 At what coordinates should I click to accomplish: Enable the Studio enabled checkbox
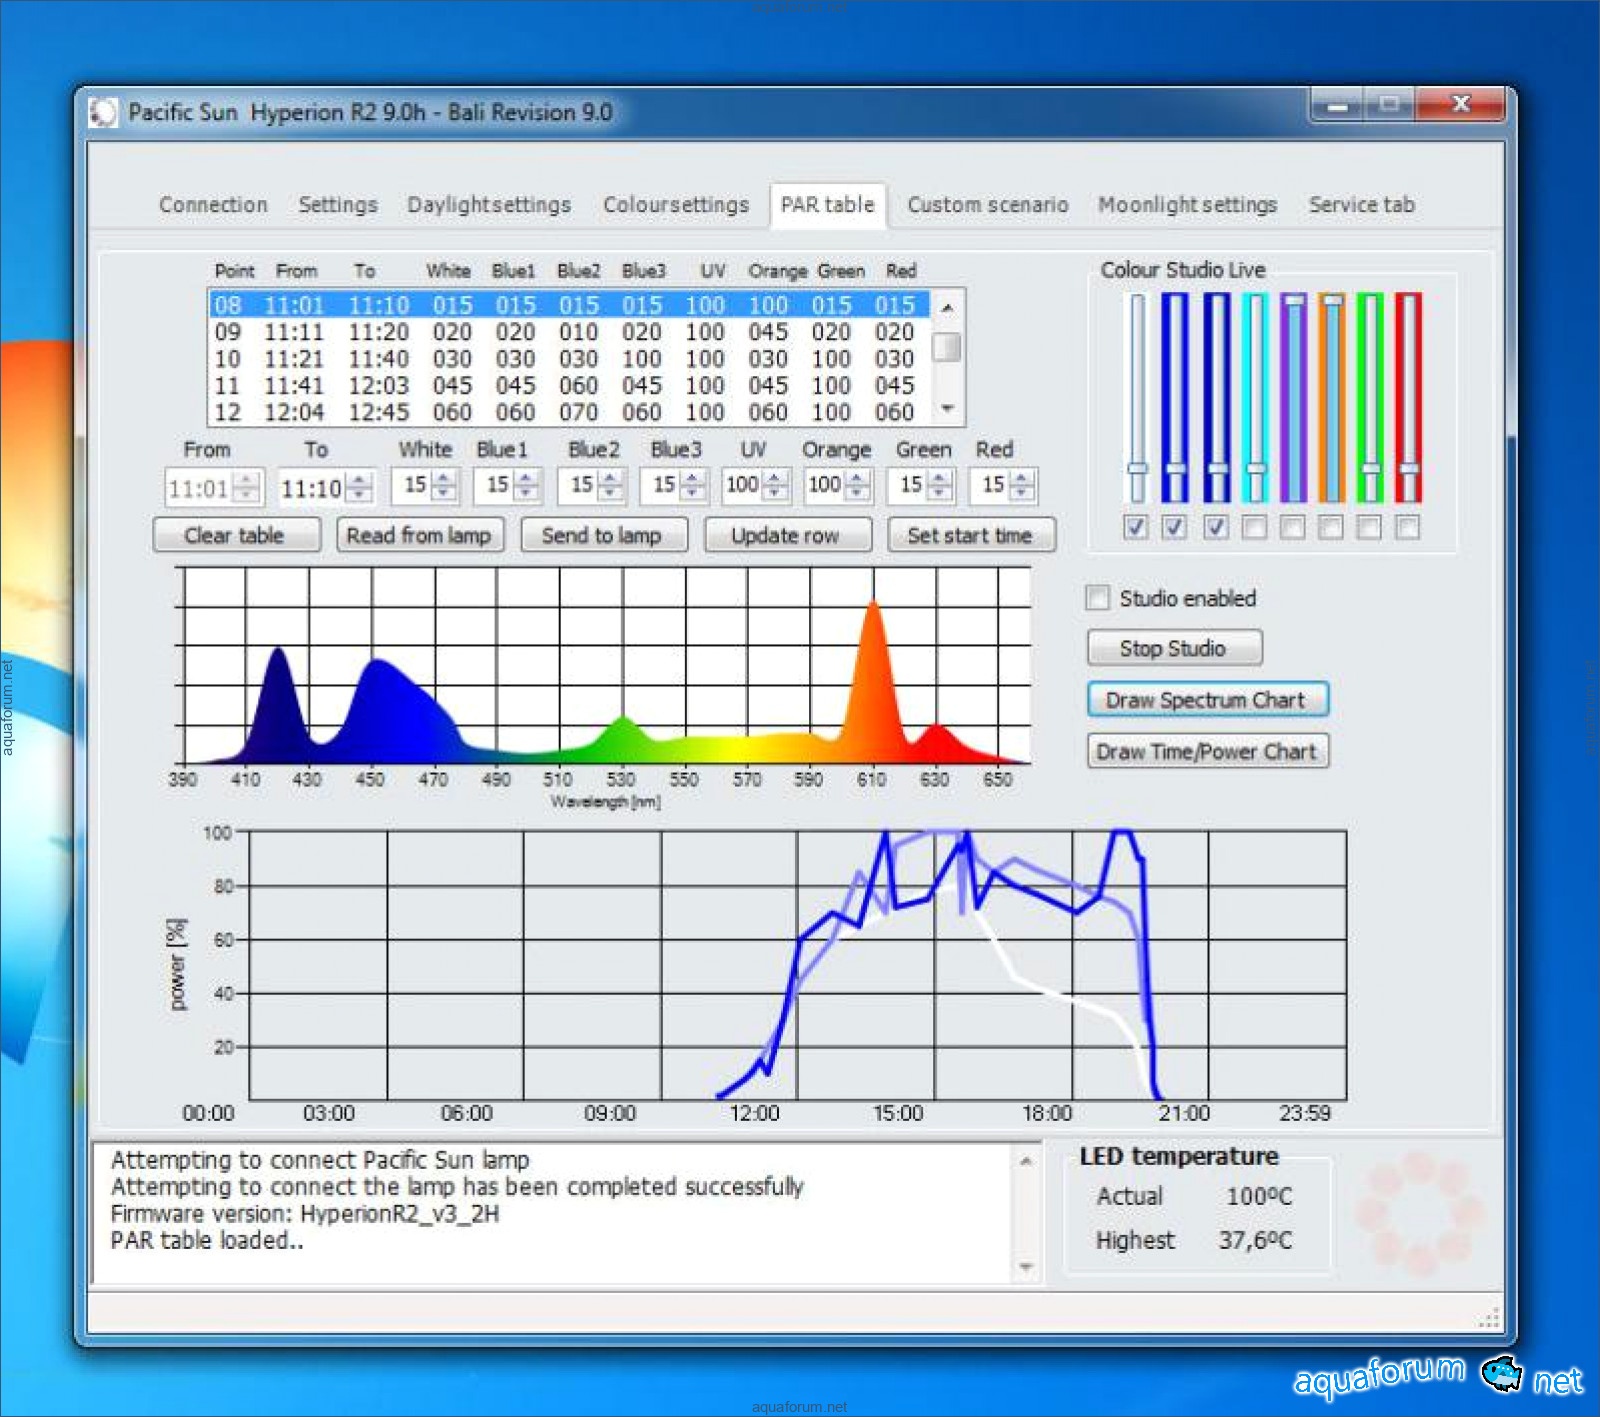click(x=1098, y=598)
